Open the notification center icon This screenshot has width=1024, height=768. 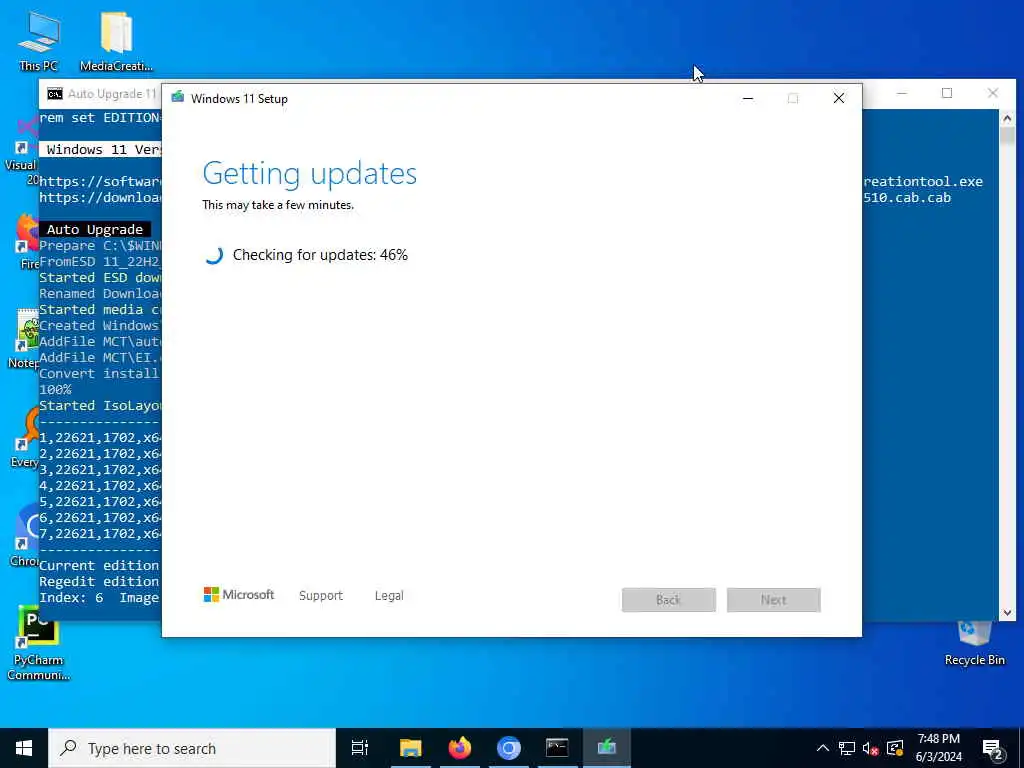[992, 749]
